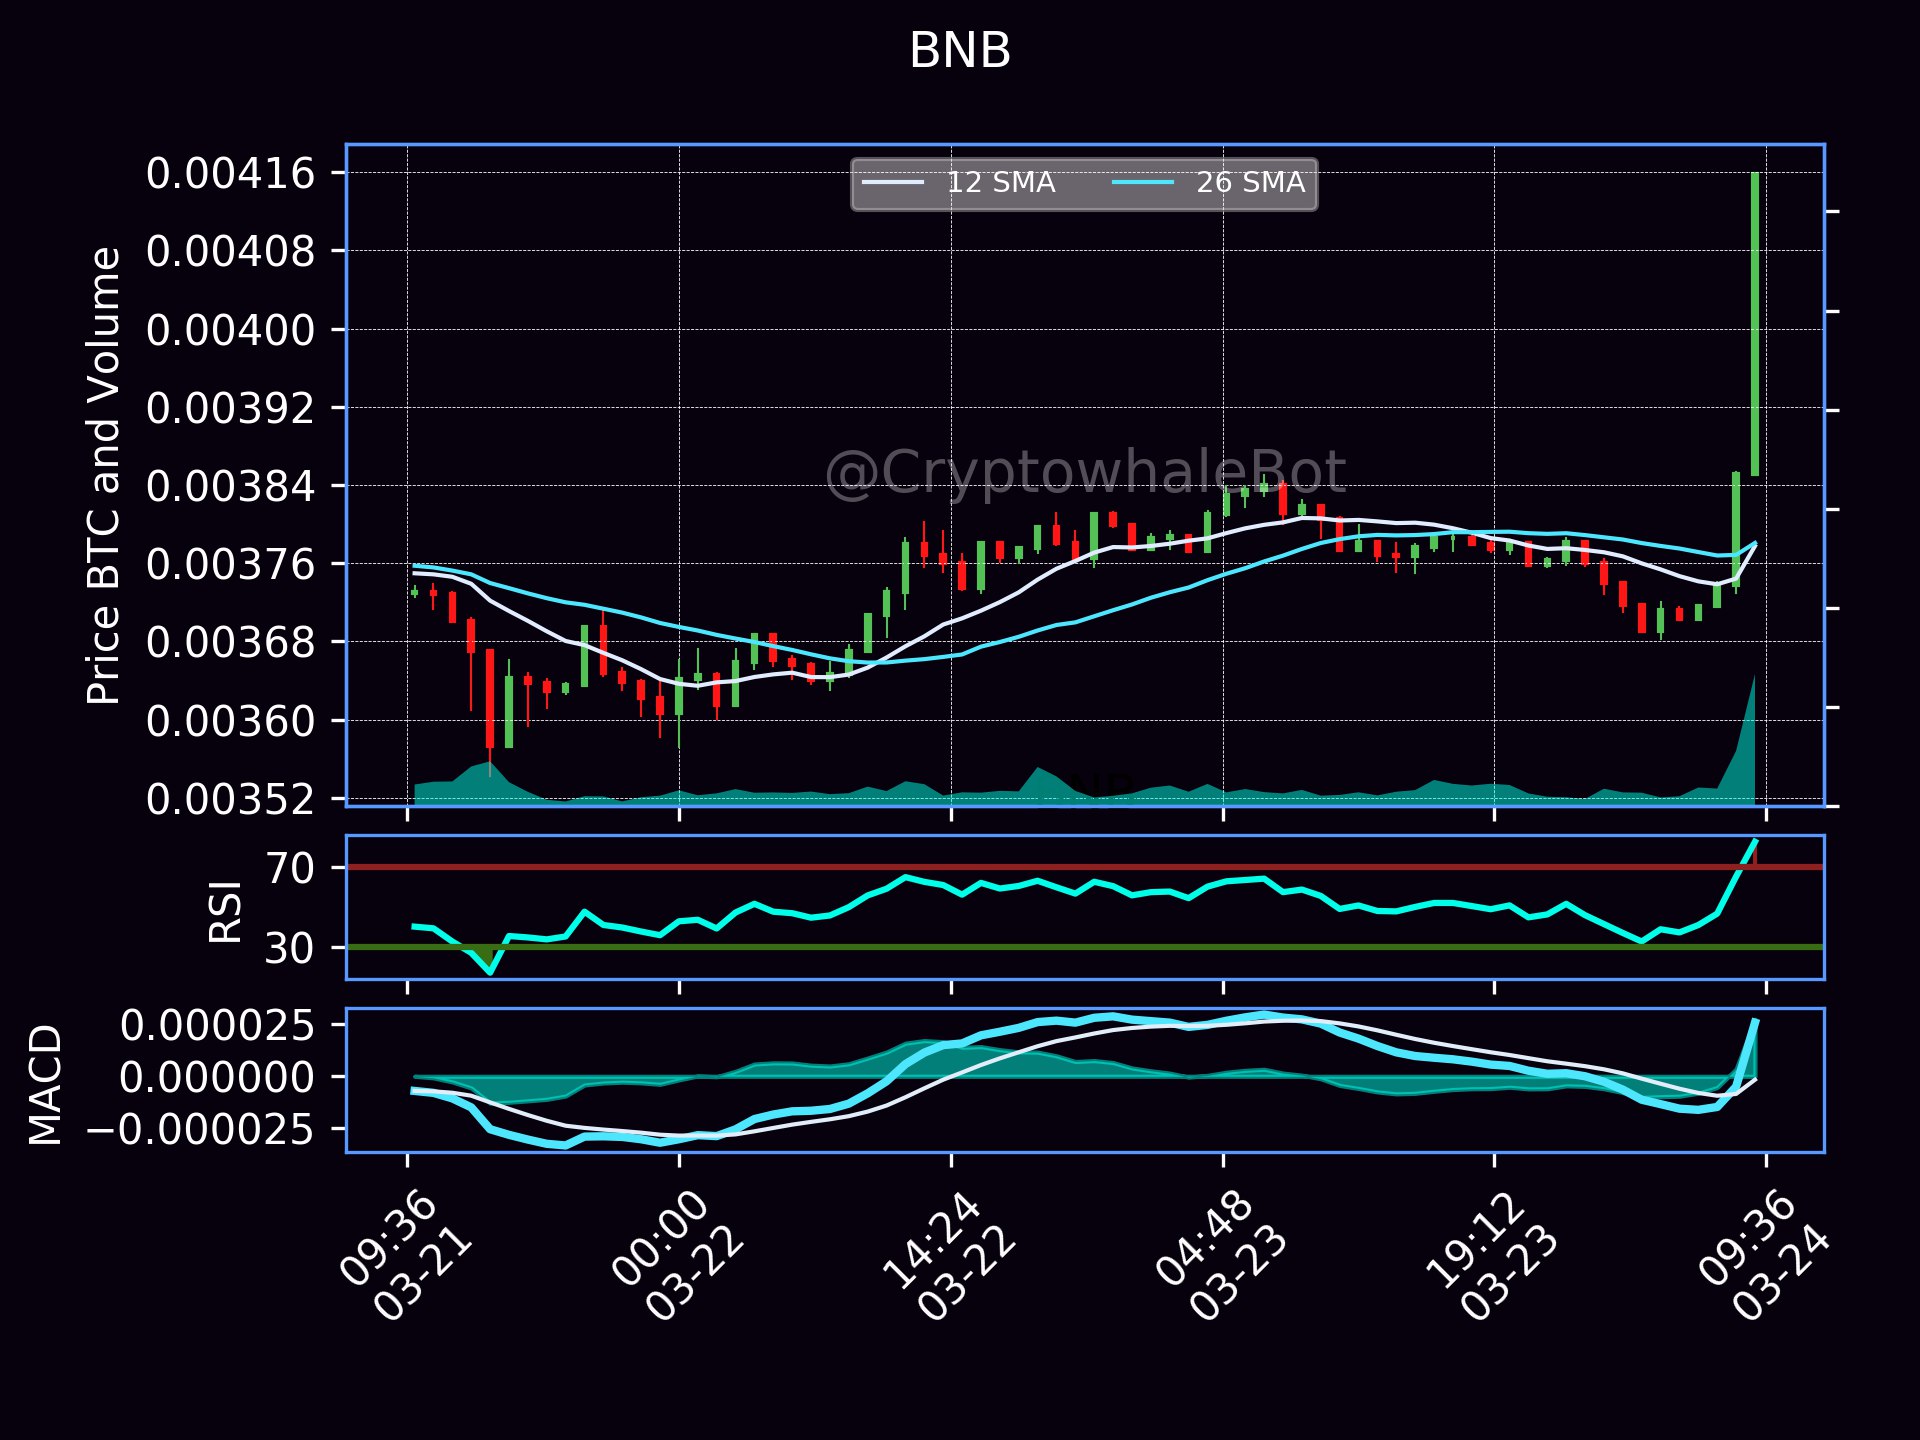
Task: Click the tall green final candlestick
Action: (1755, 324)
